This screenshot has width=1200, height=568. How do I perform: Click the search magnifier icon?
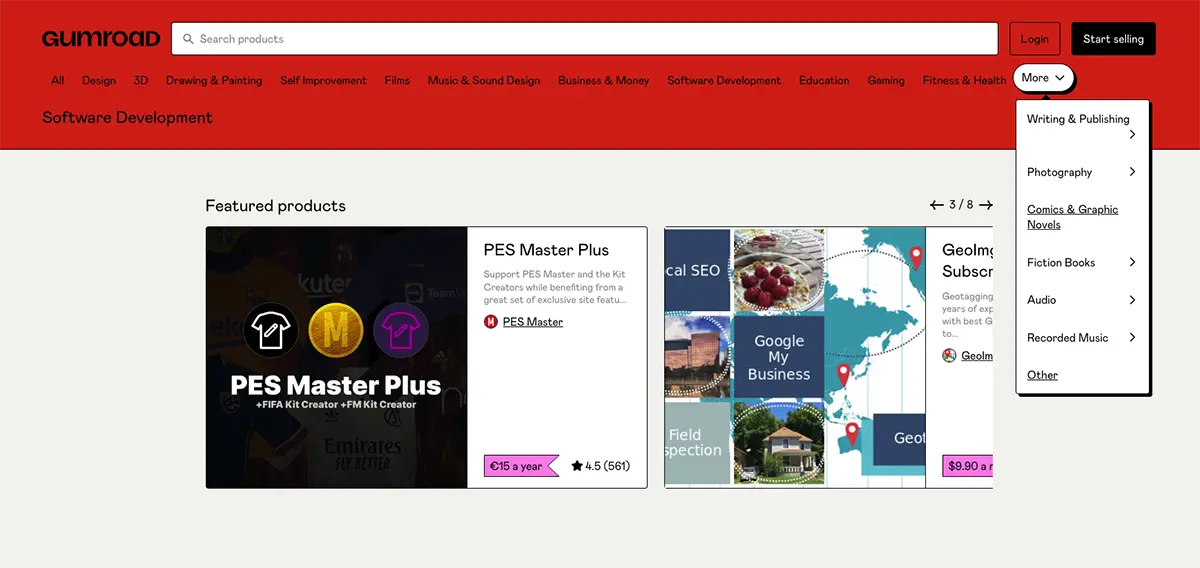188,39
